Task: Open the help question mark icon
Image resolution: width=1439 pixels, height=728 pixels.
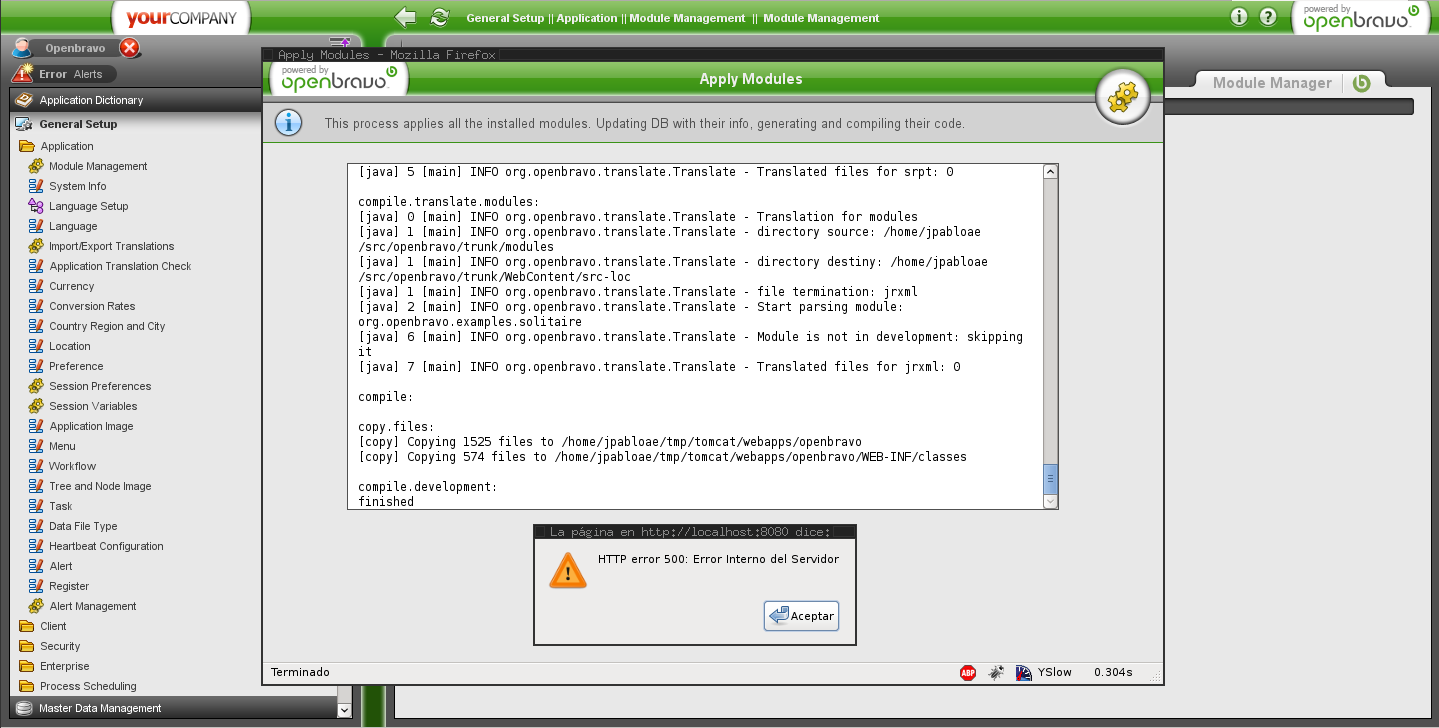Action: point(1268,17)
